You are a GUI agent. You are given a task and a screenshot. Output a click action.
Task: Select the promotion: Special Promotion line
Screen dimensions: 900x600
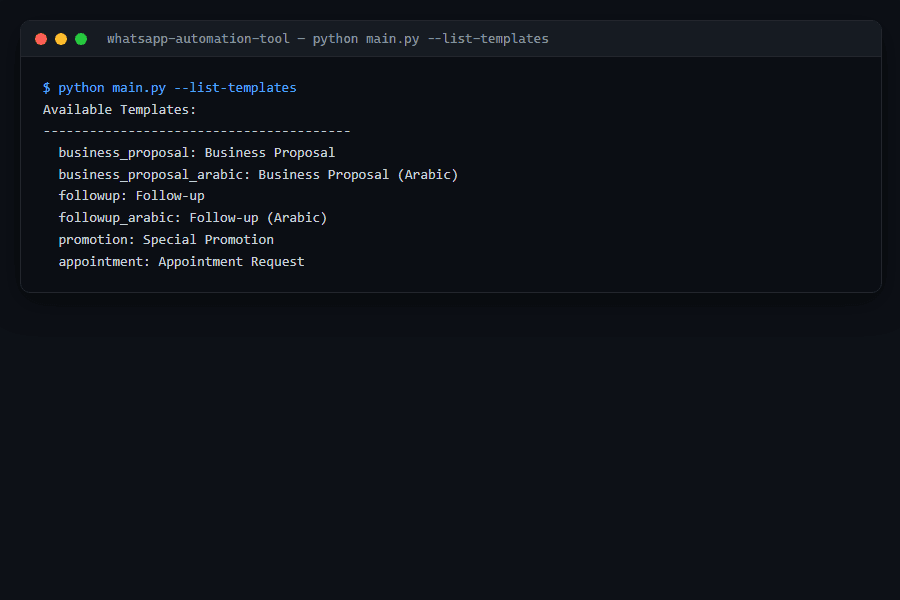pos(166,239)
